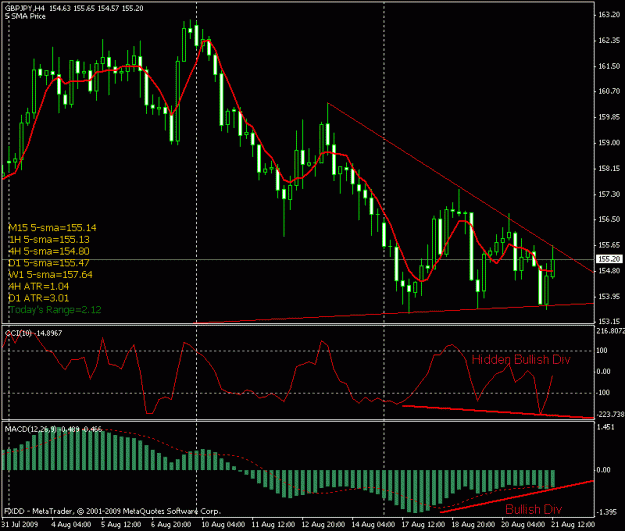625x531 pixels.
Task: Click the '4H ATR=1.04' readout
Action: (x=39, y=286)
